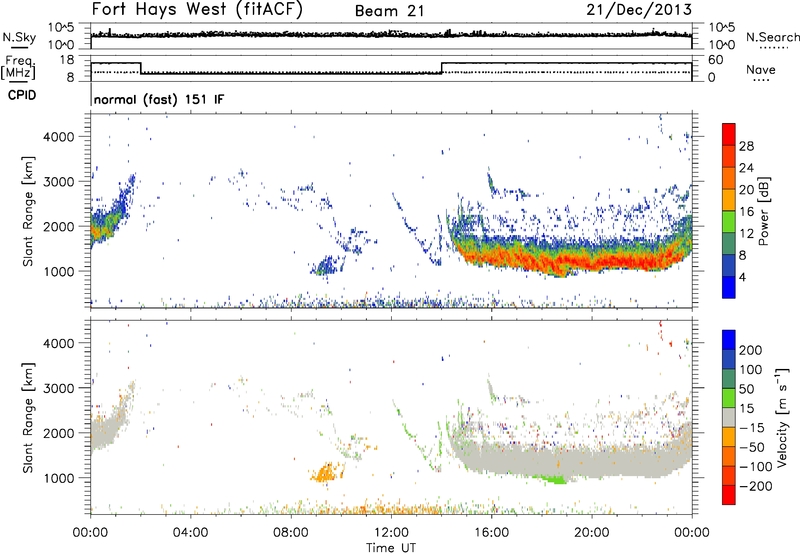Image resolution: width=800 pixels, height=554 pixels.
Task: Click the 'Velocity [m s⁻¹]' colorbar label
Action: [781, 417]
